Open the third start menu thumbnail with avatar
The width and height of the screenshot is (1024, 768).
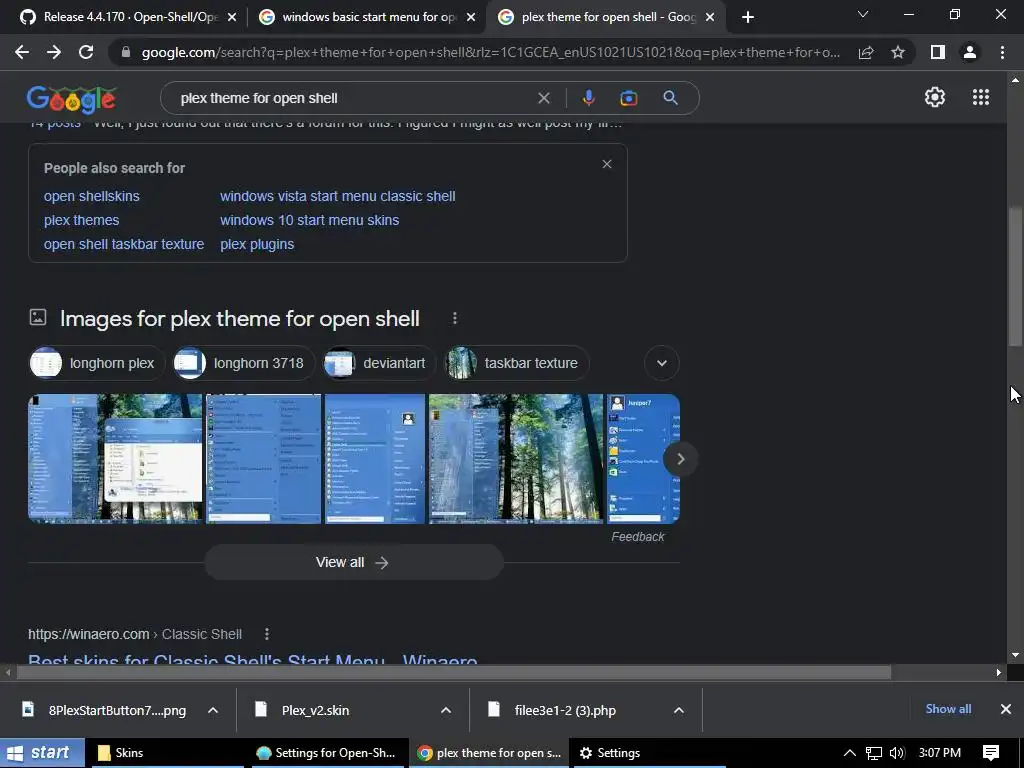click(x=375, y=458)
